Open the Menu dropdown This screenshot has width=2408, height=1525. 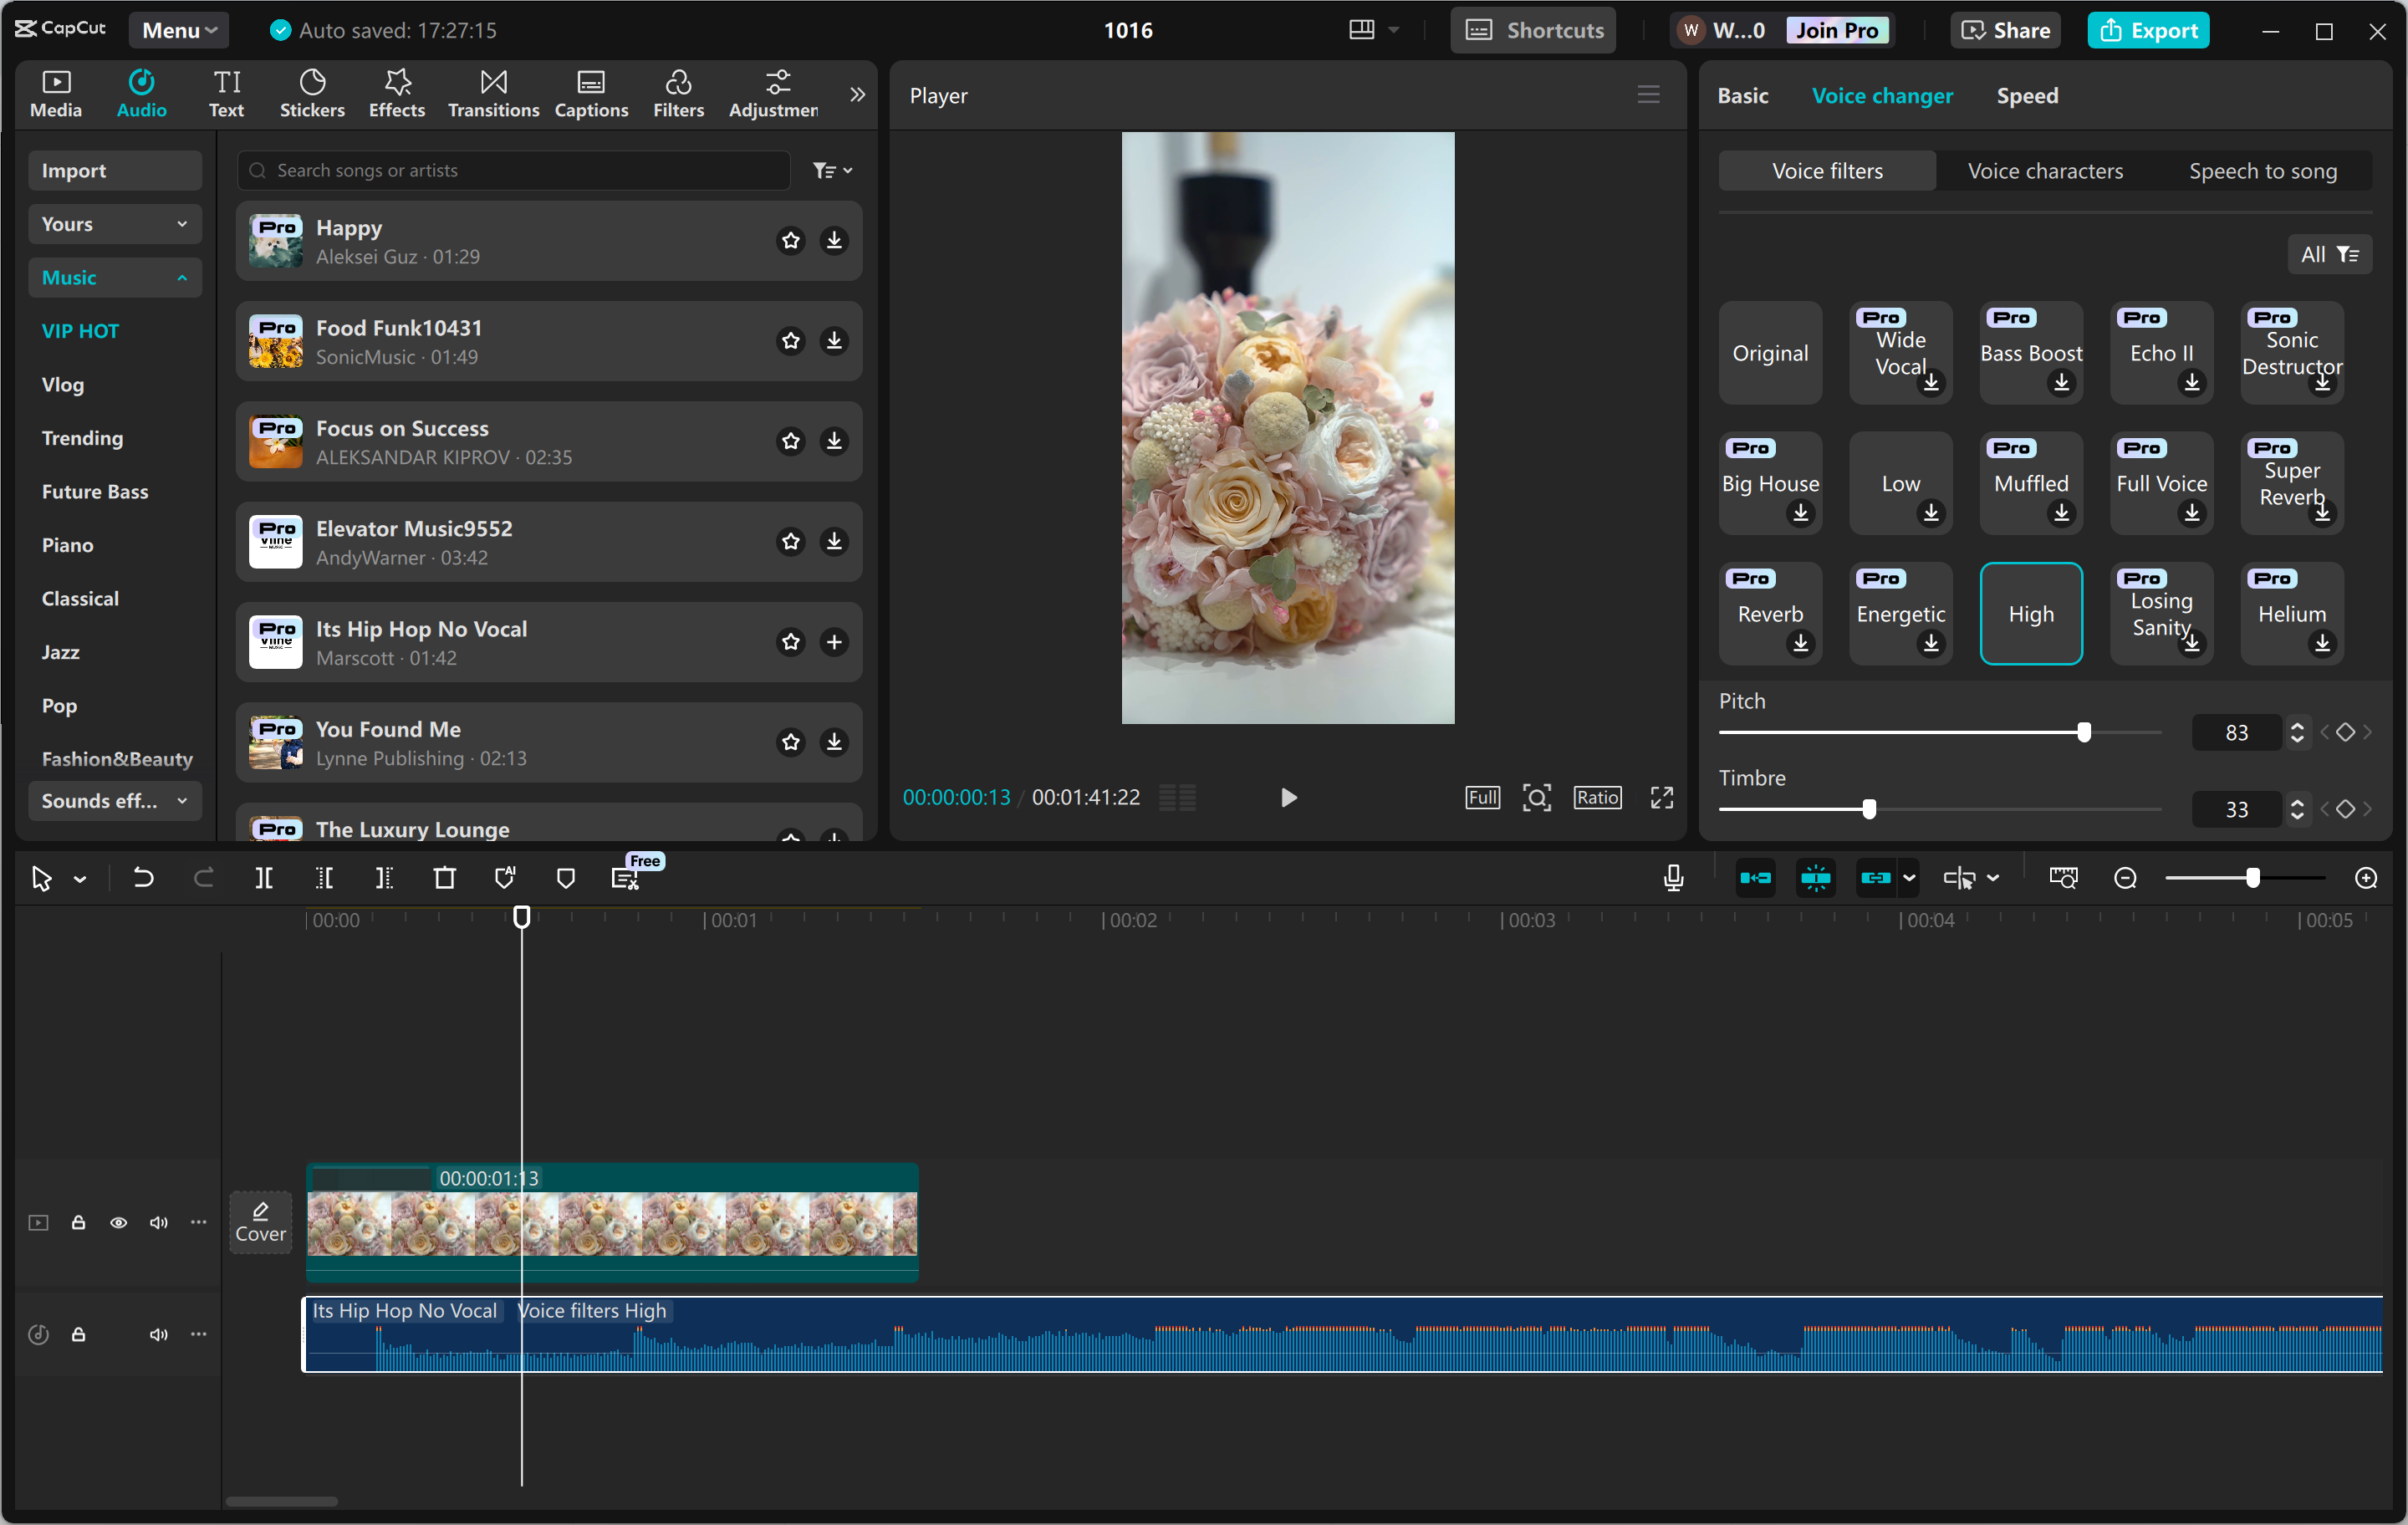[178, 29]
